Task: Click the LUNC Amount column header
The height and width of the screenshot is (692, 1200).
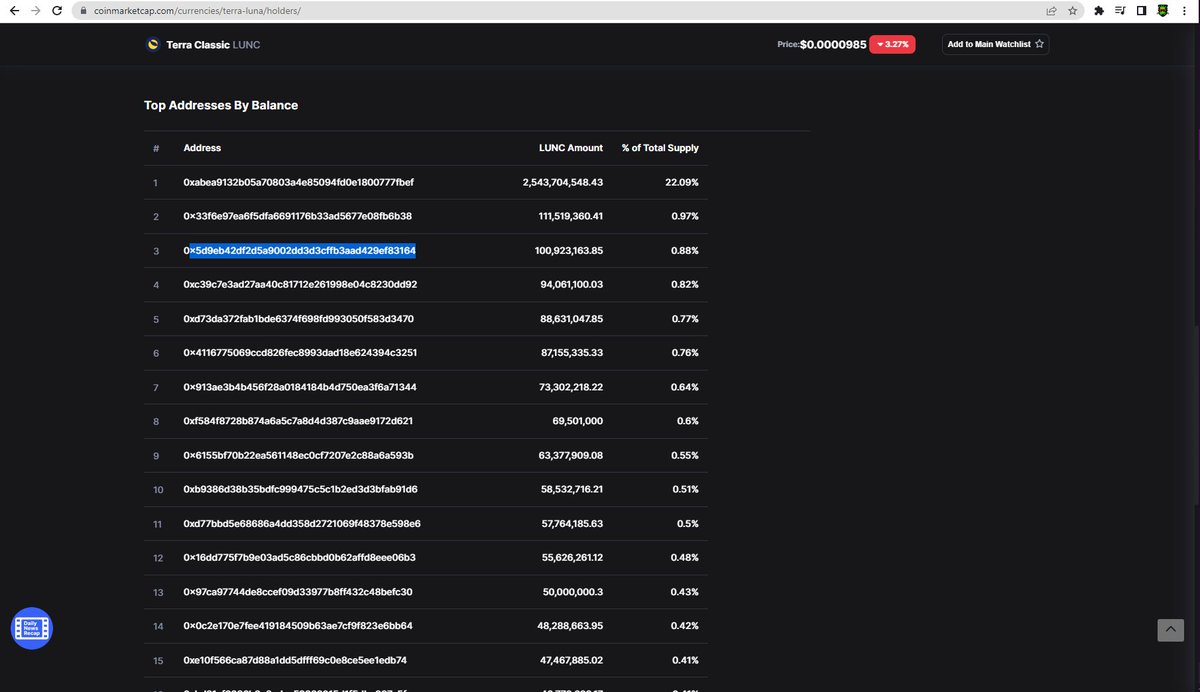Action: [x=571, y=148]
